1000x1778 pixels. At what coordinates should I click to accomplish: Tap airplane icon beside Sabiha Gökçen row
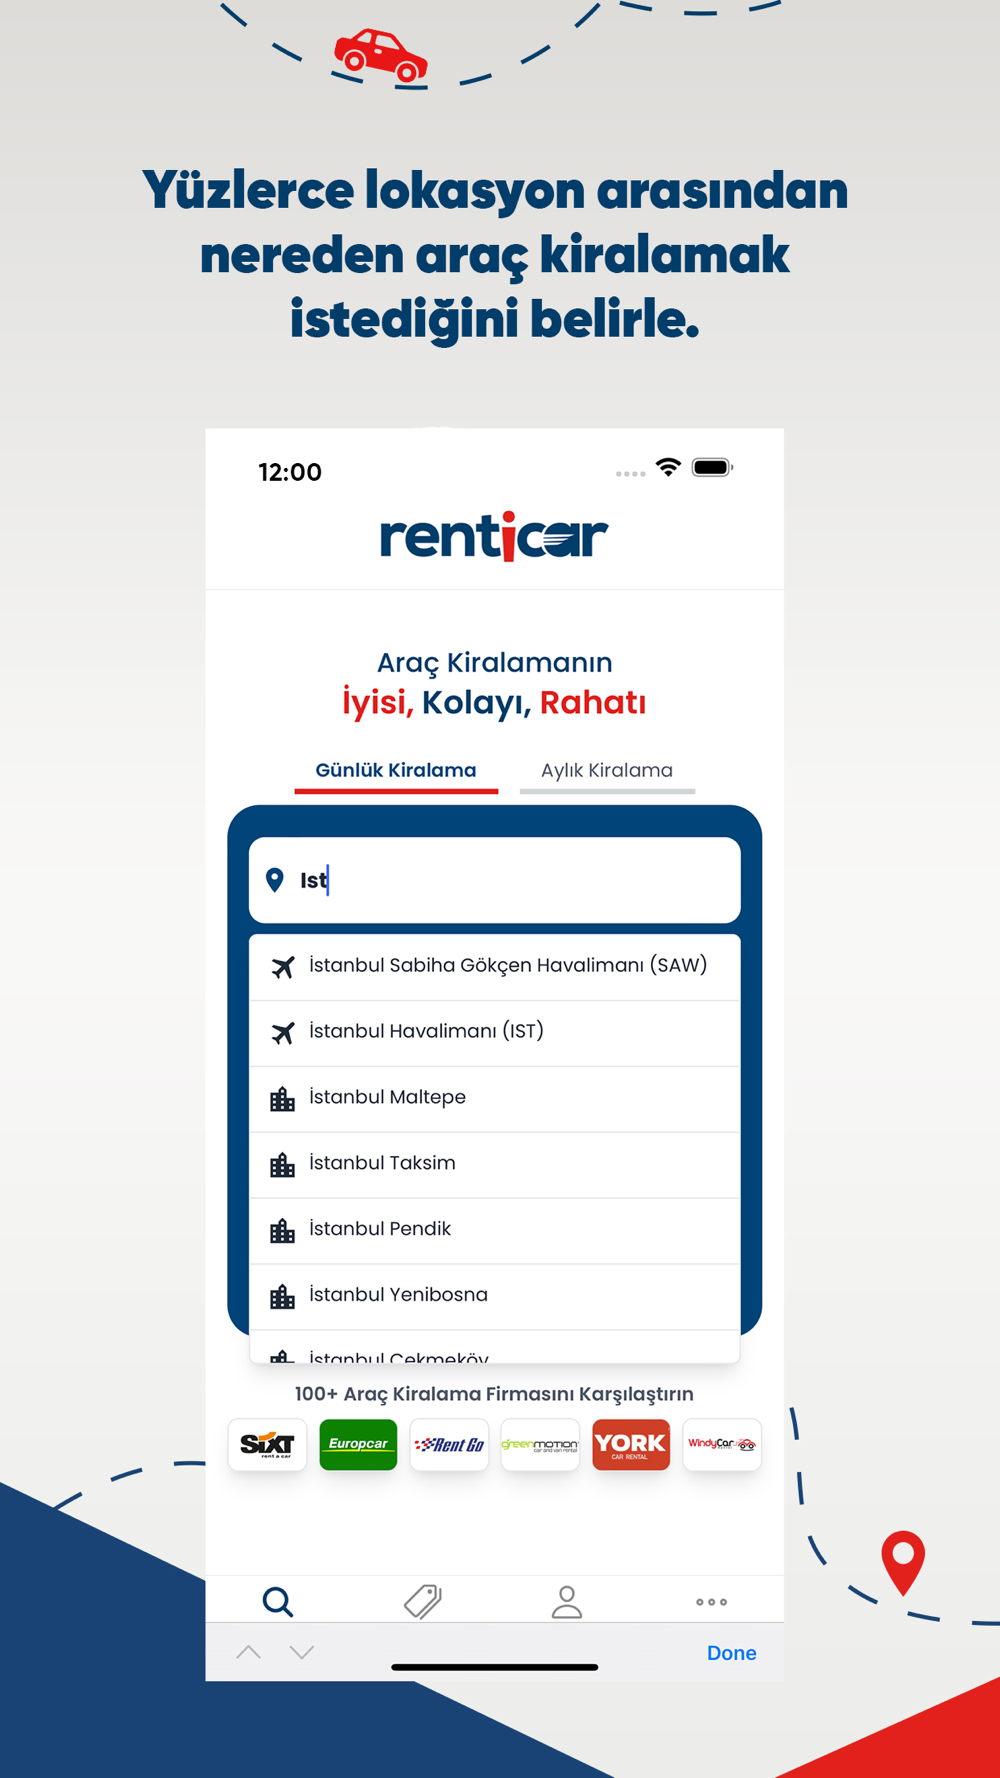click(x=283, y=967)
